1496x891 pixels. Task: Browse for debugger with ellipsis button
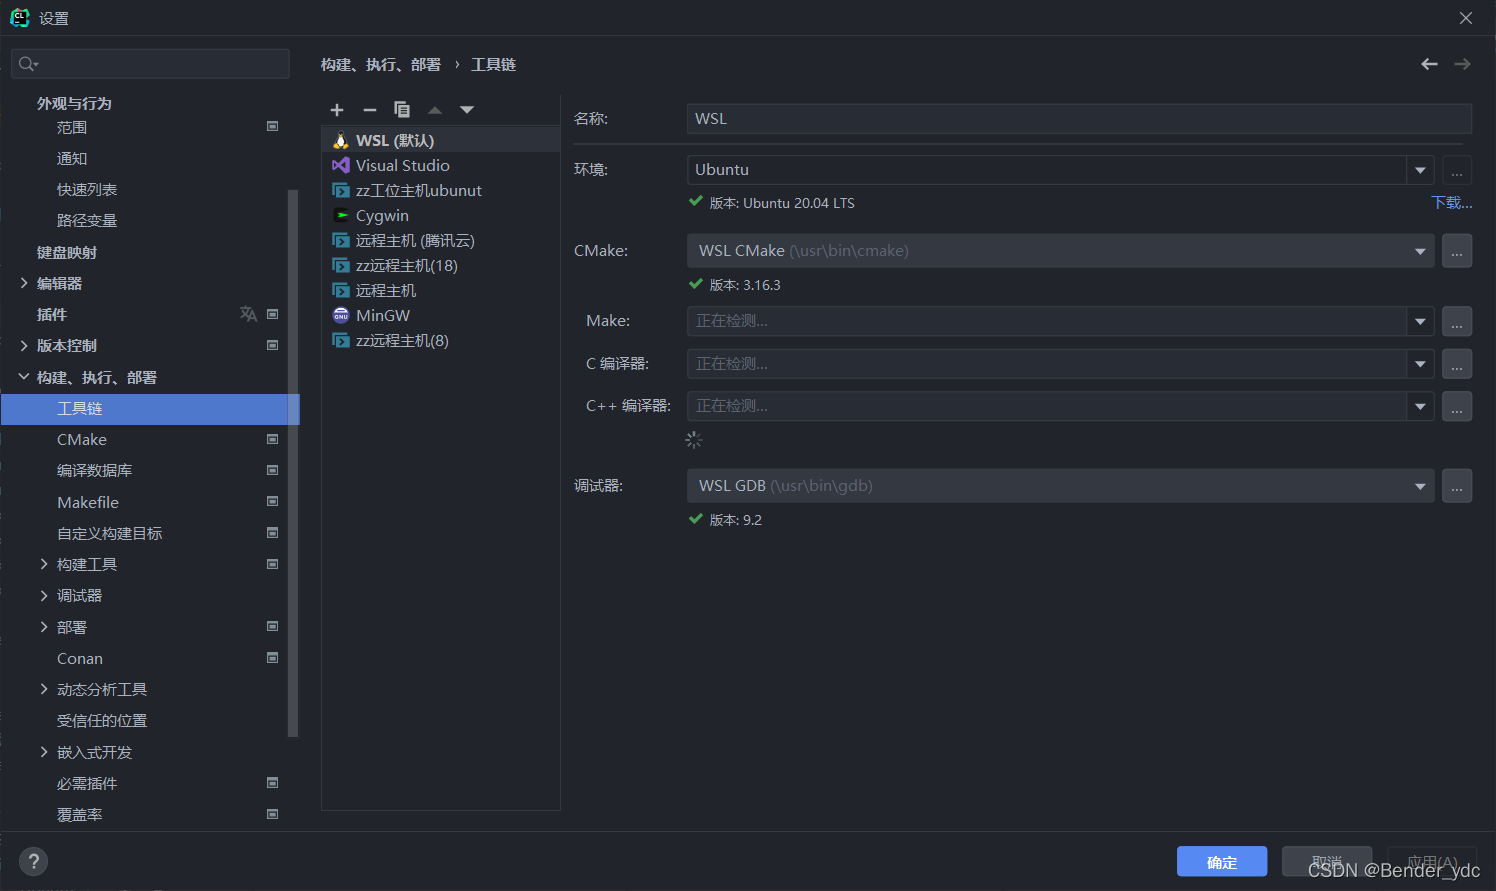pos(1457,486)
